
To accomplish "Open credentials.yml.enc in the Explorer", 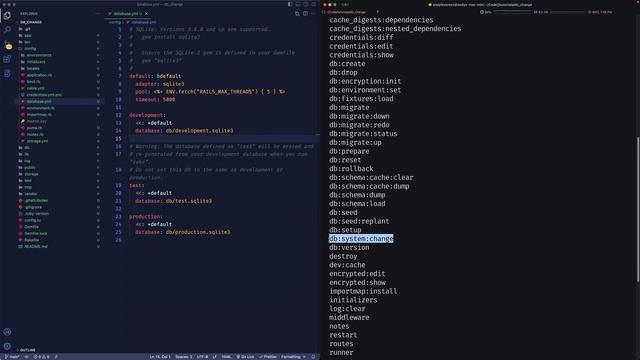I will [x=44, y=95].
